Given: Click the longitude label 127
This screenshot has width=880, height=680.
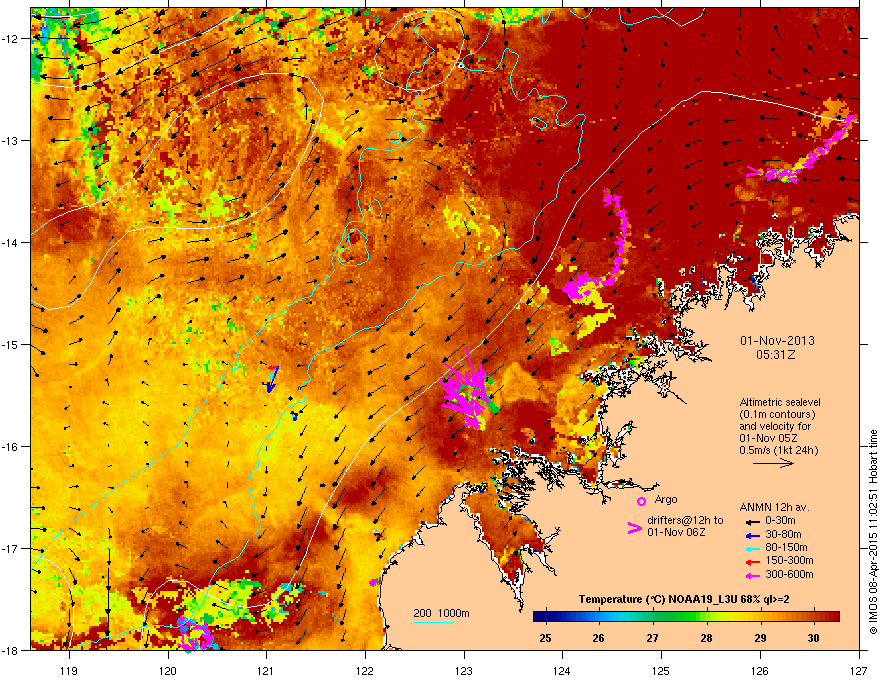Looking at the screenshot, I should (859, 670).
